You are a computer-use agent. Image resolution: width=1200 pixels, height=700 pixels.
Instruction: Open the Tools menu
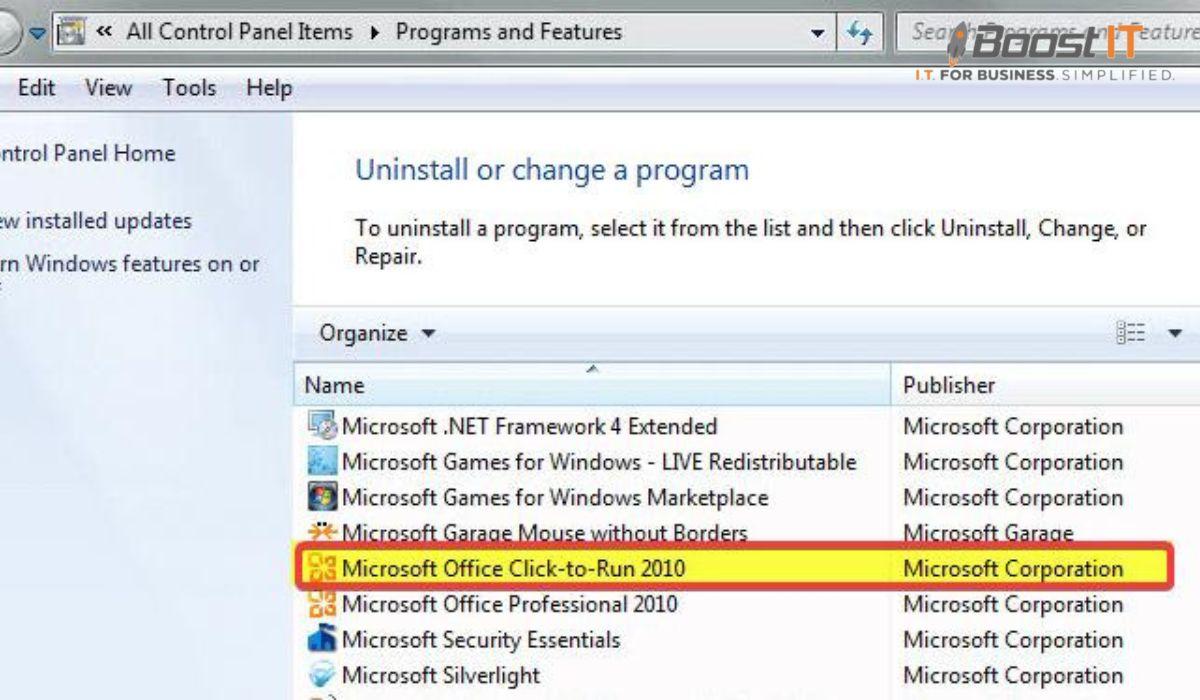(x=189, y=88)
